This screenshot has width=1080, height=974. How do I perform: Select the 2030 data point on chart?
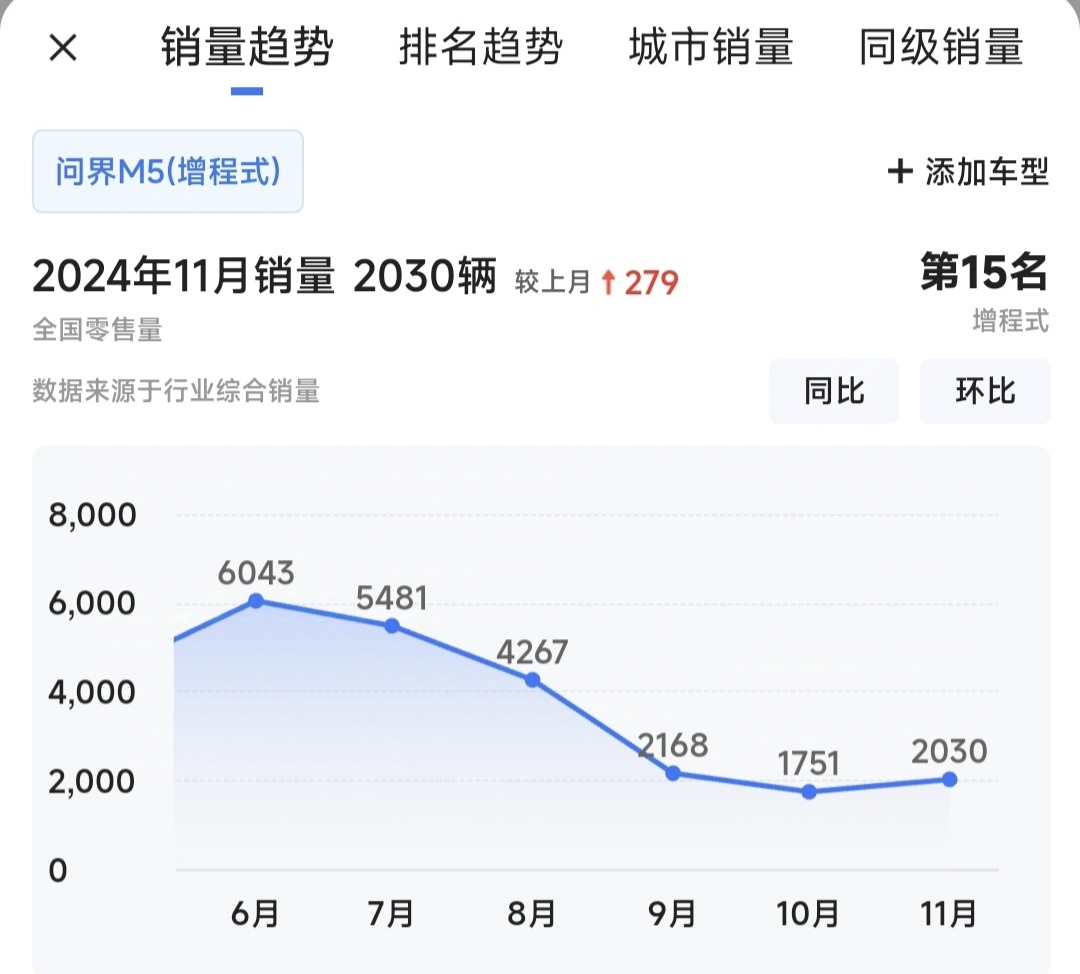949,779
